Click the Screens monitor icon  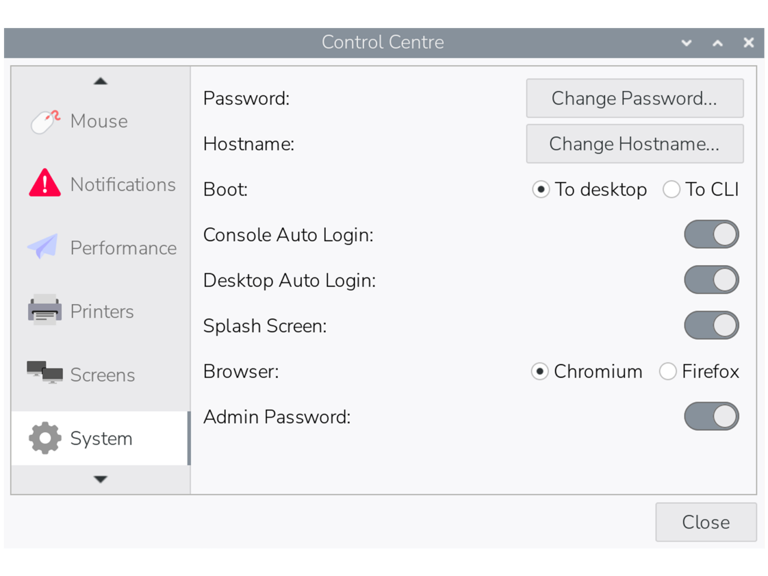pyautogui.click(x=45, y=374)
